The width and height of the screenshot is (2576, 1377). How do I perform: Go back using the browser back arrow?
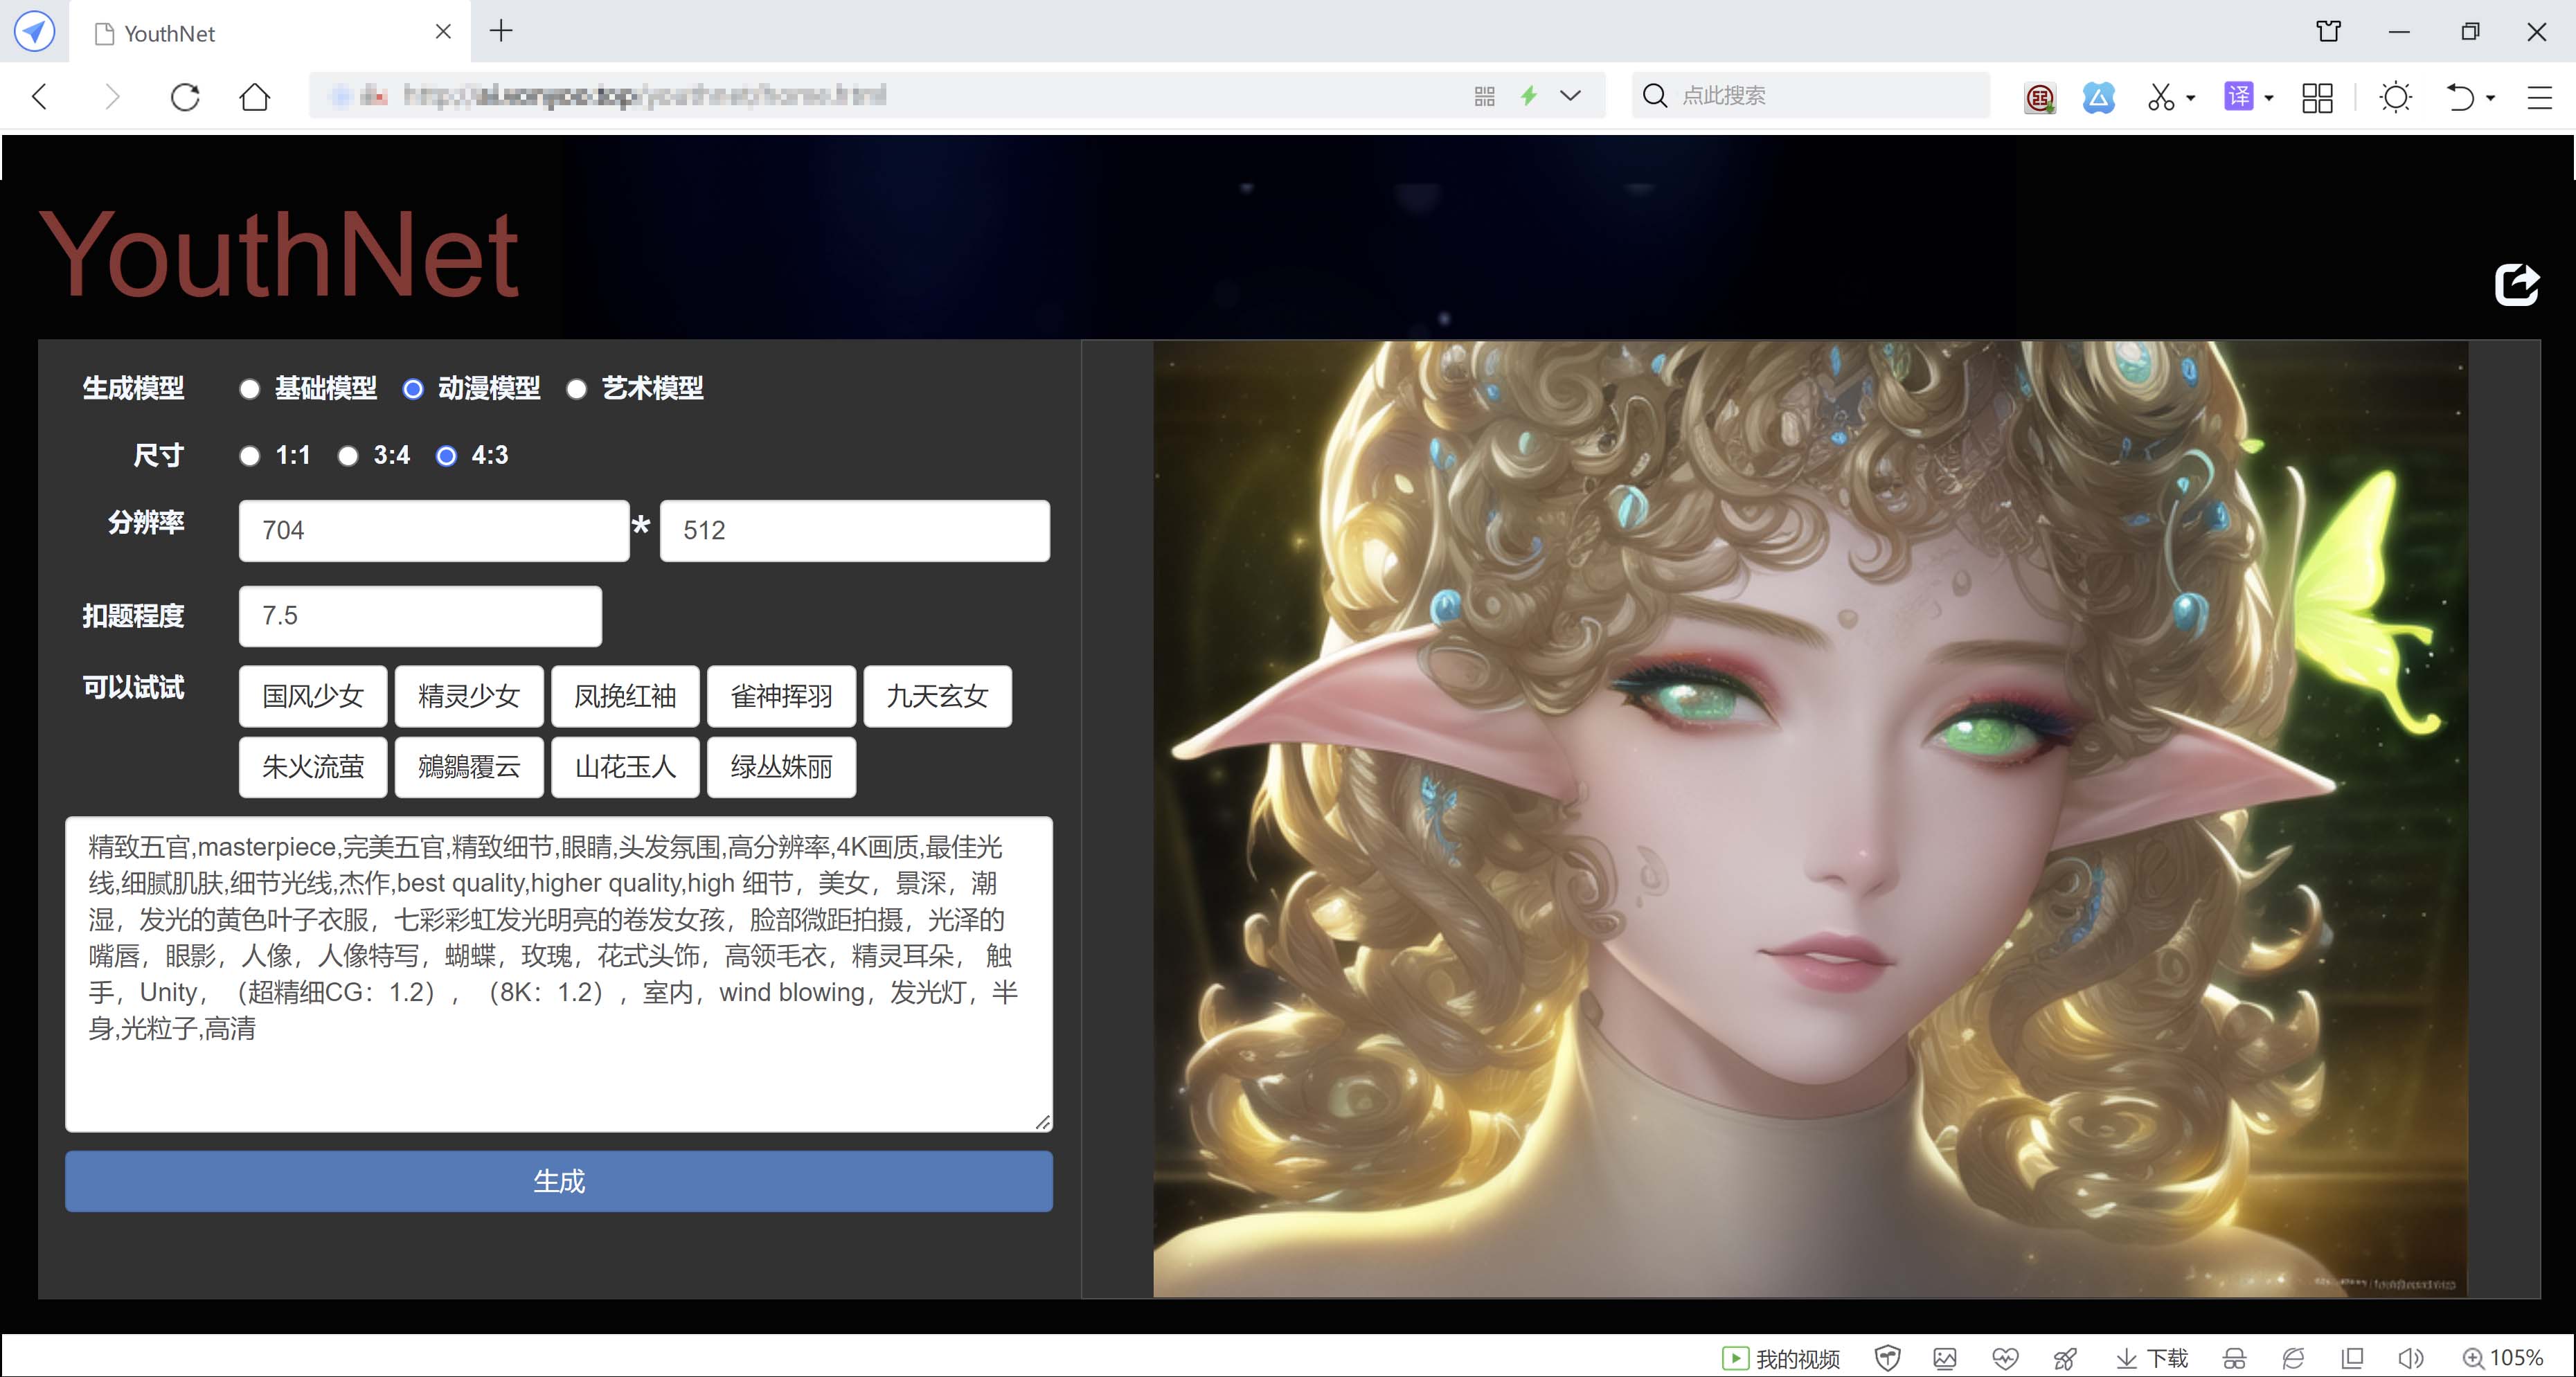point(40,96)
